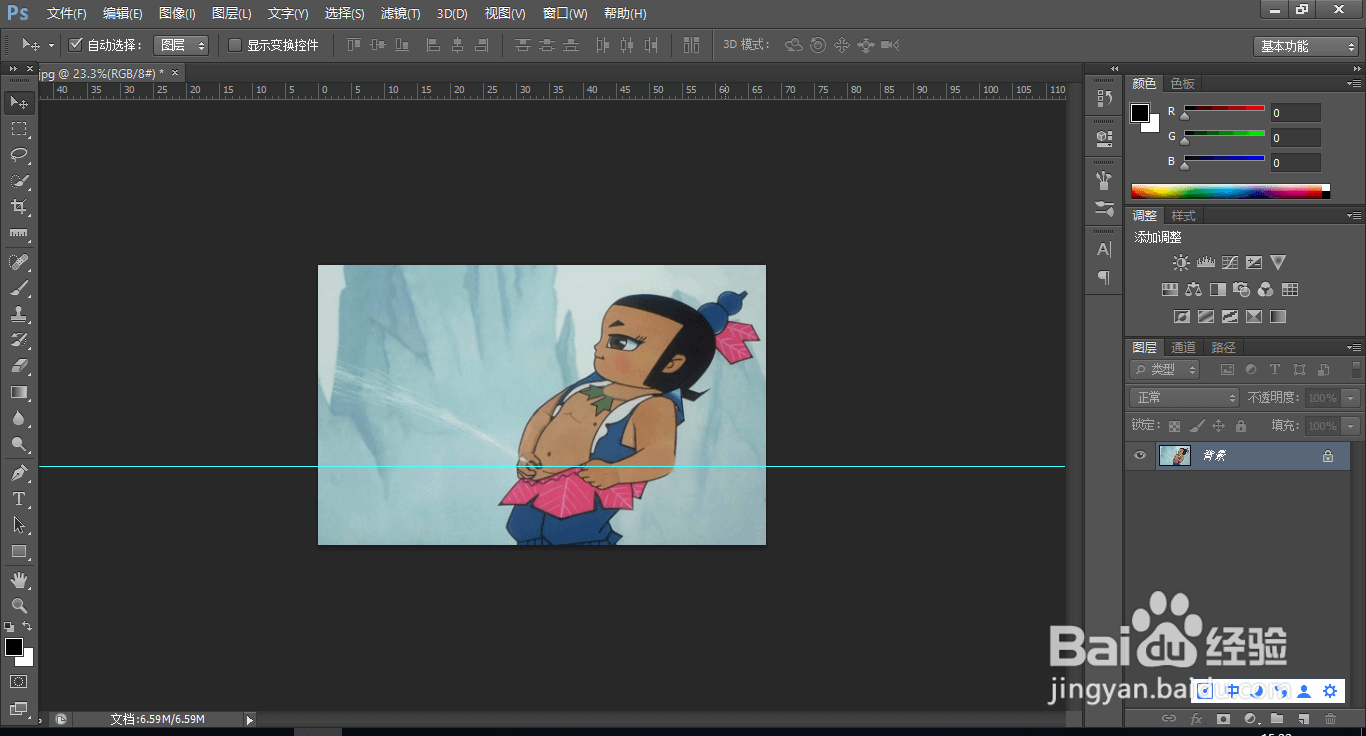Select the Clone Stamp tool
This screenshot has height=736, width=1366.
coord(19,314)
